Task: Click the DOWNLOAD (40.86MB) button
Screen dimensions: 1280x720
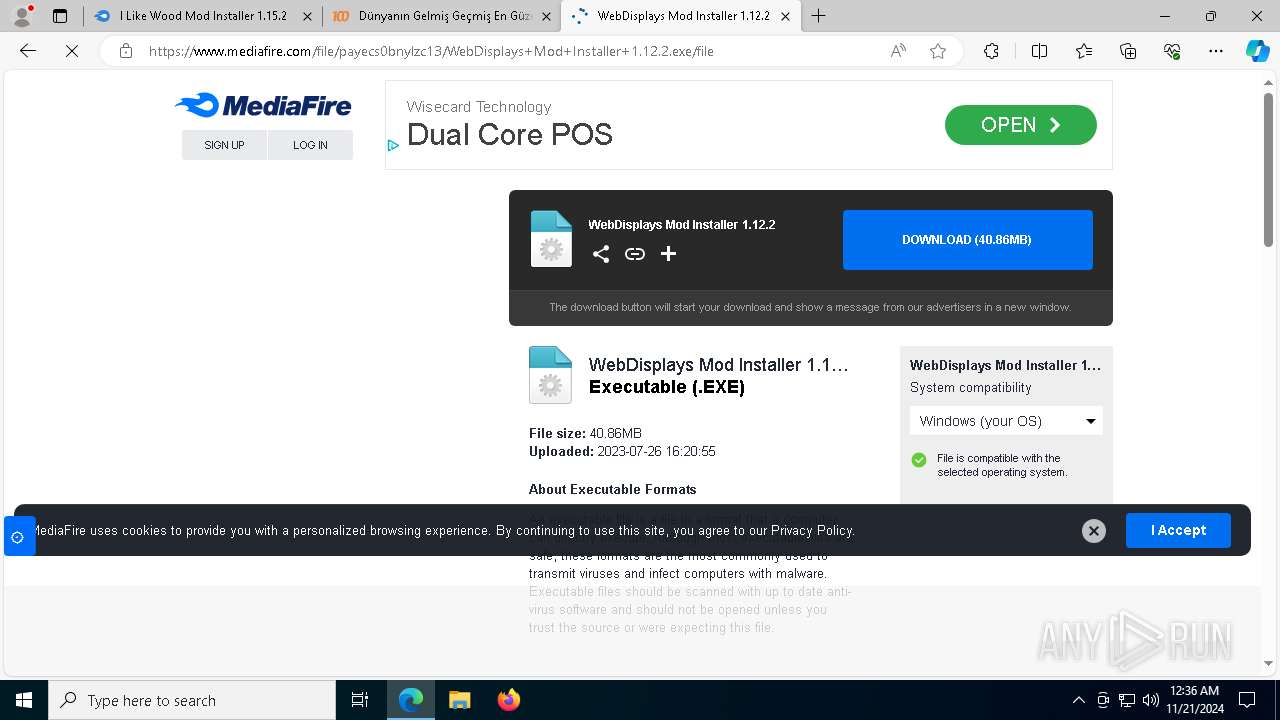Action: 967,240
